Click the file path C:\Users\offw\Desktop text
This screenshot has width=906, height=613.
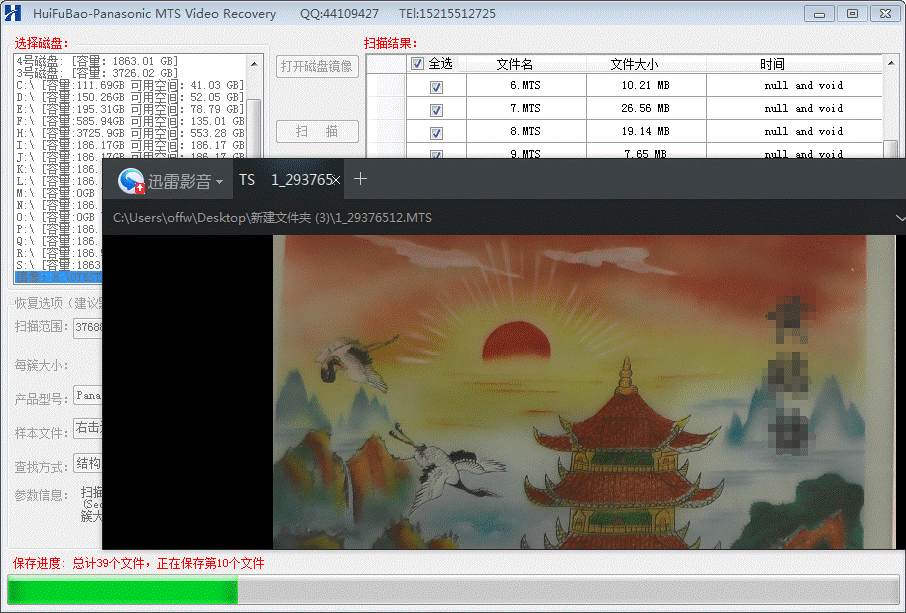pyautogui.click(x=272, y=218)
